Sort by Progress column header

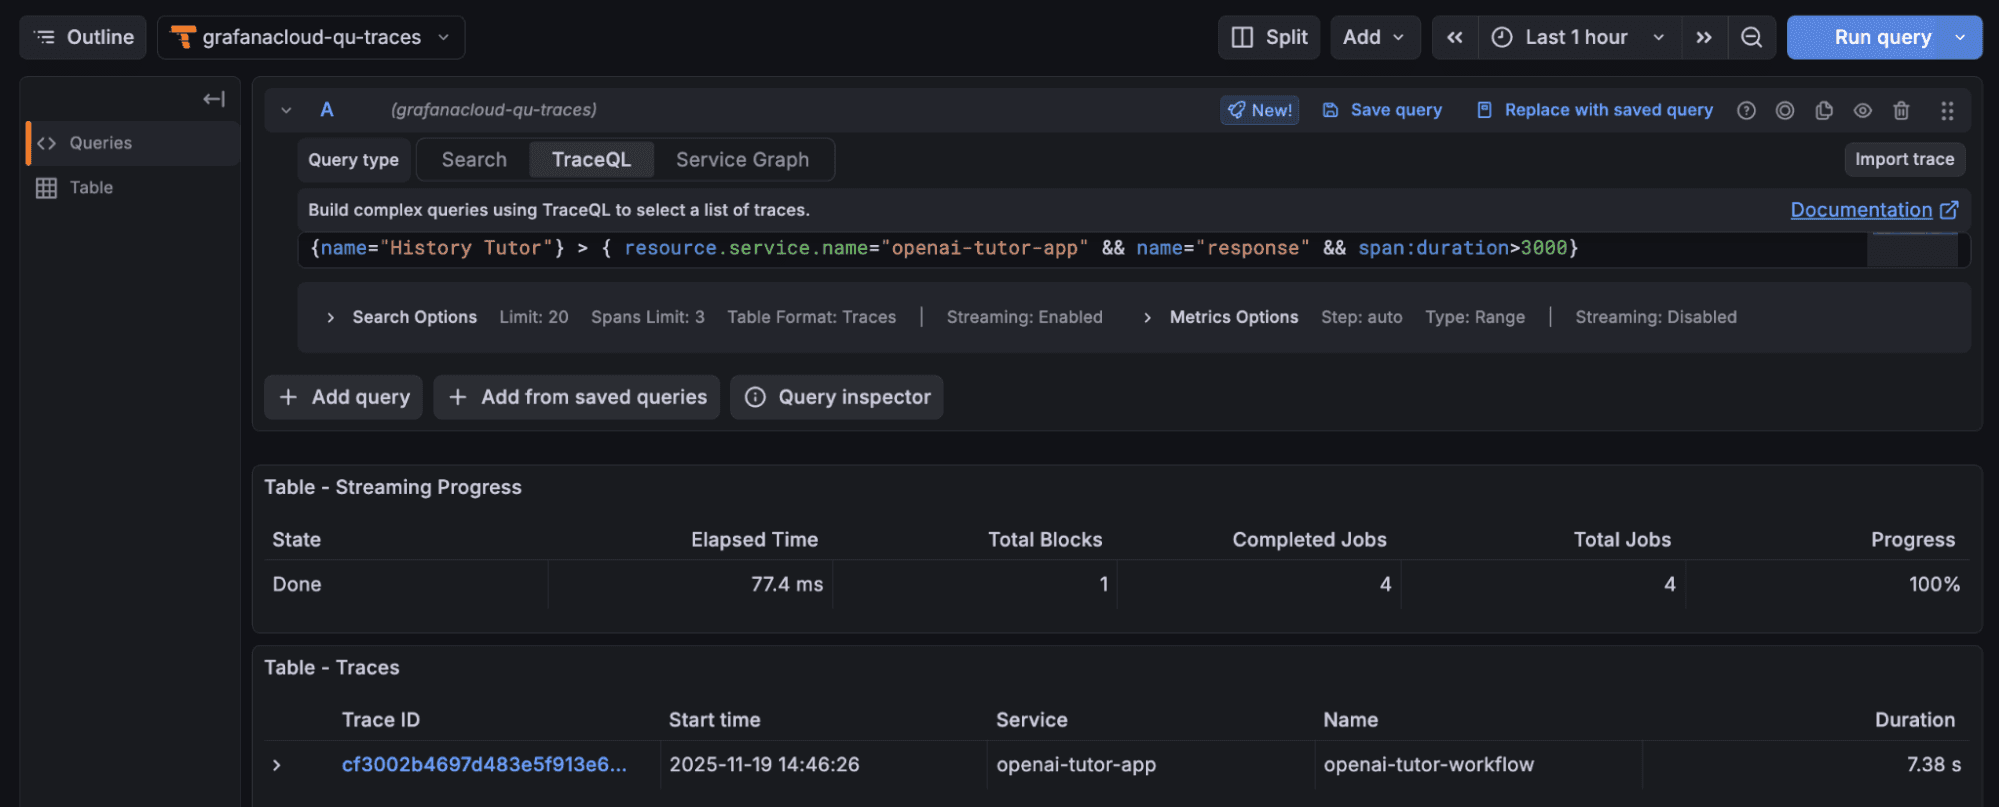[1913, 540]
